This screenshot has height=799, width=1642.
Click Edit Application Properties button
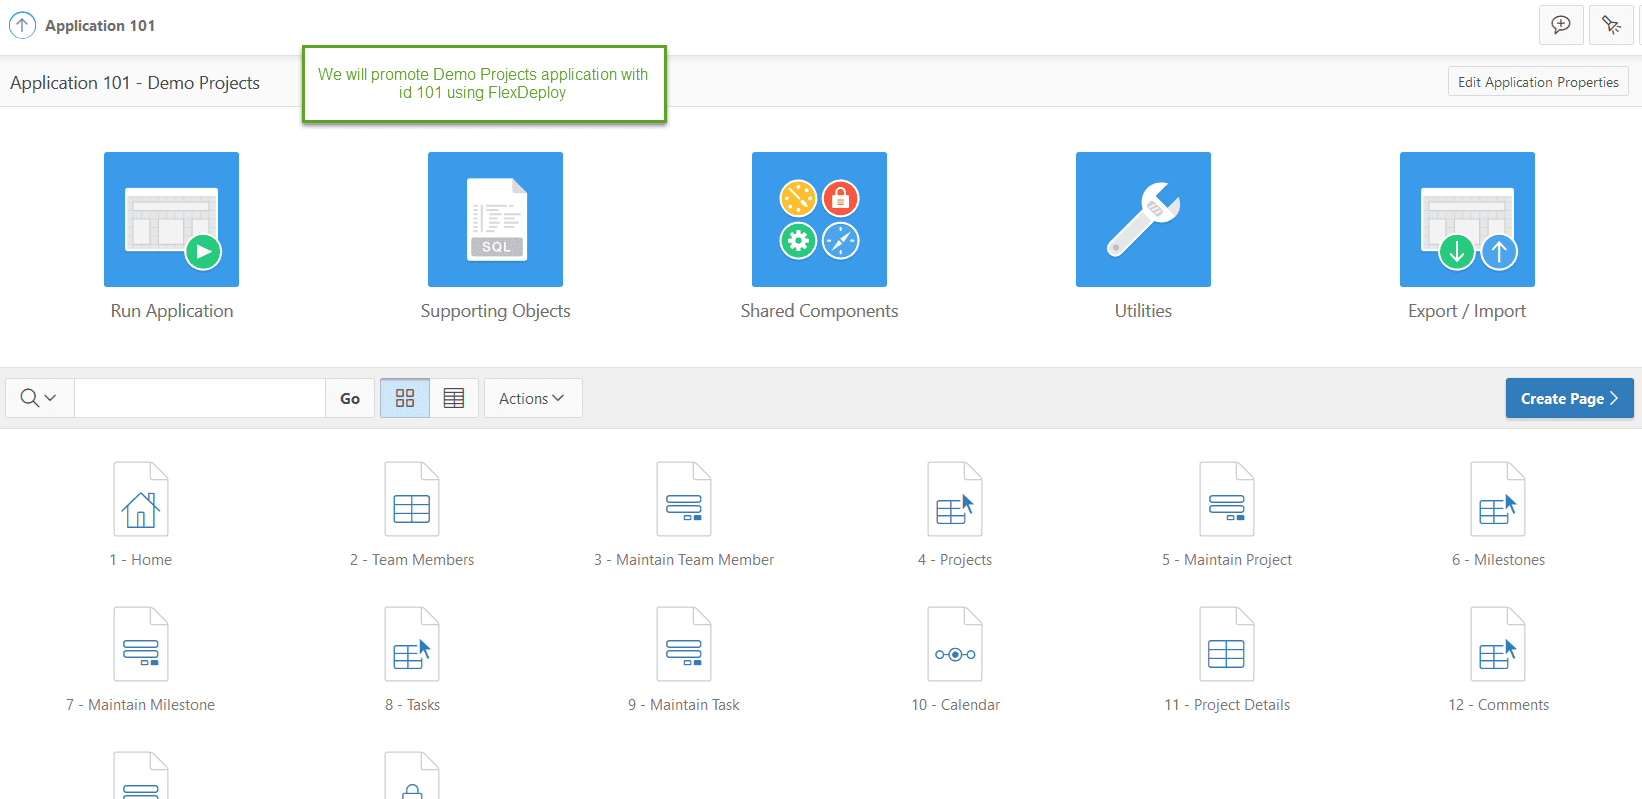pos(1538,82)
